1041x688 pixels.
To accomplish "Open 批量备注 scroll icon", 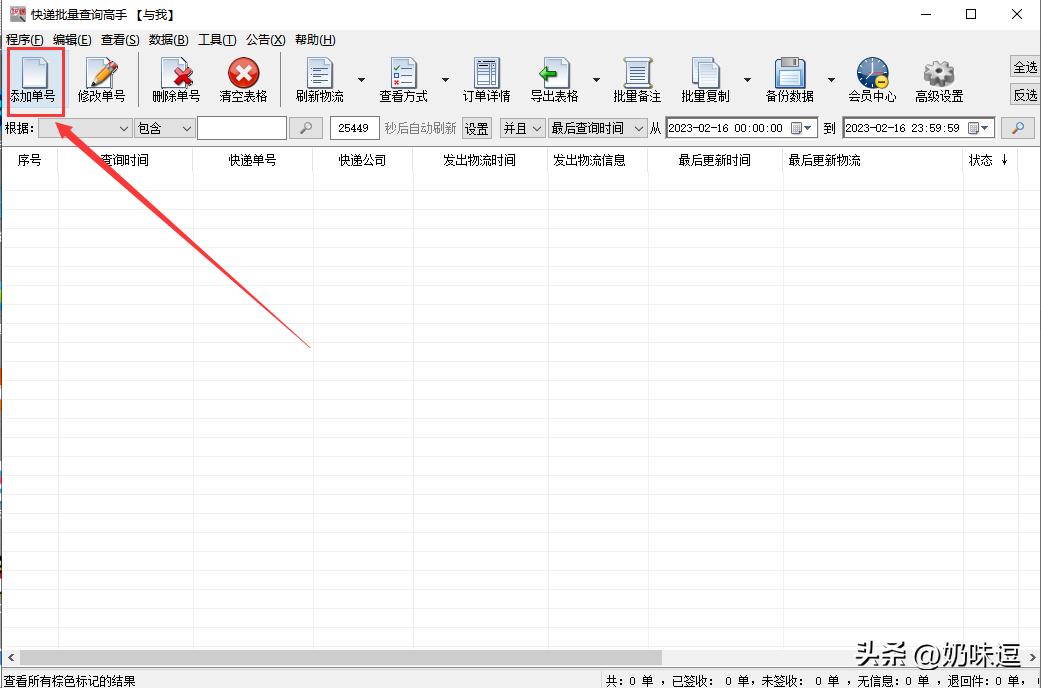I will tap(637, 80).
